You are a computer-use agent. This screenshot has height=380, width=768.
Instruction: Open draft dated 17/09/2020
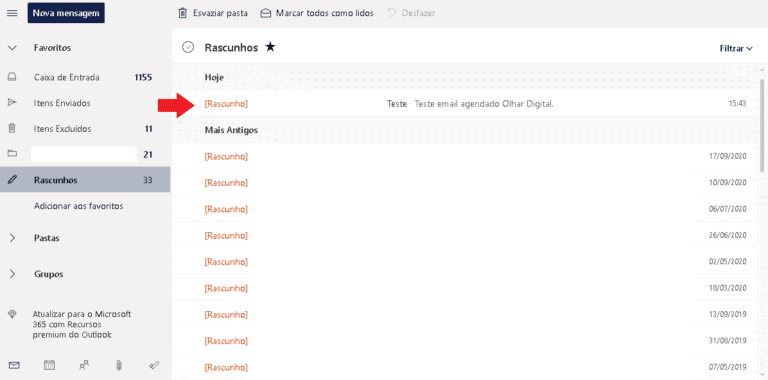coord(465,156)
